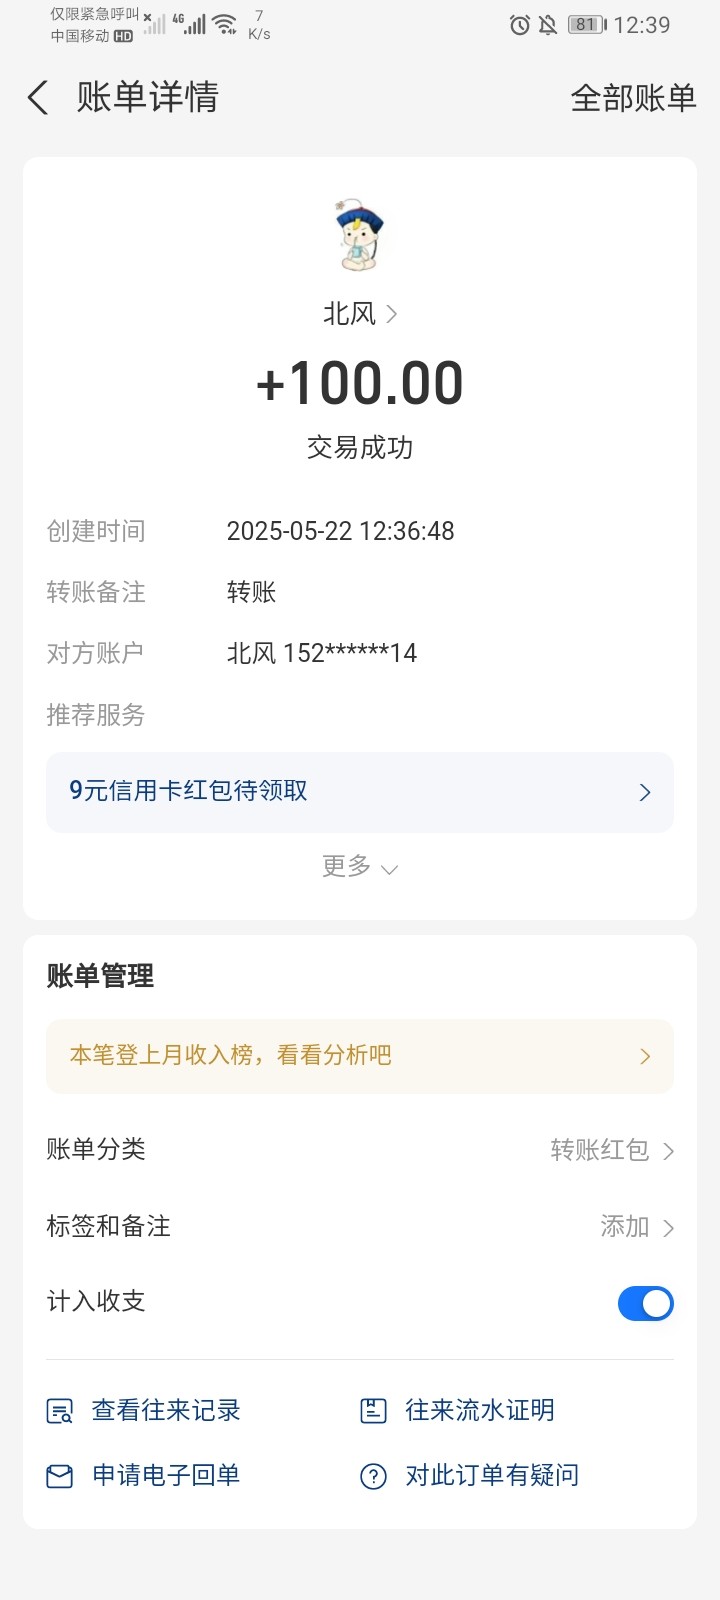Expand the 更多 details section
Image resolution: width=720 pixels, height=1600 pixels.
point(359,867)
